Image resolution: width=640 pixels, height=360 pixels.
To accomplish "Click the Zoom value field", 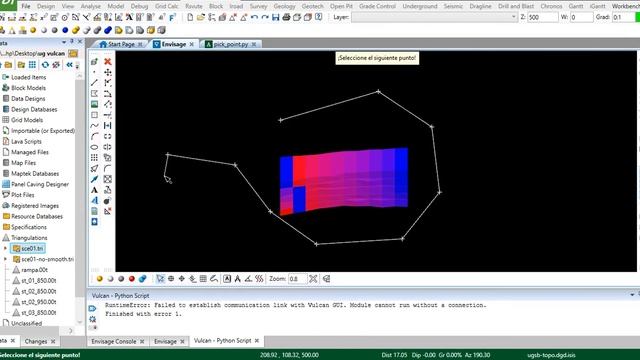I will [x=297, y=279].
